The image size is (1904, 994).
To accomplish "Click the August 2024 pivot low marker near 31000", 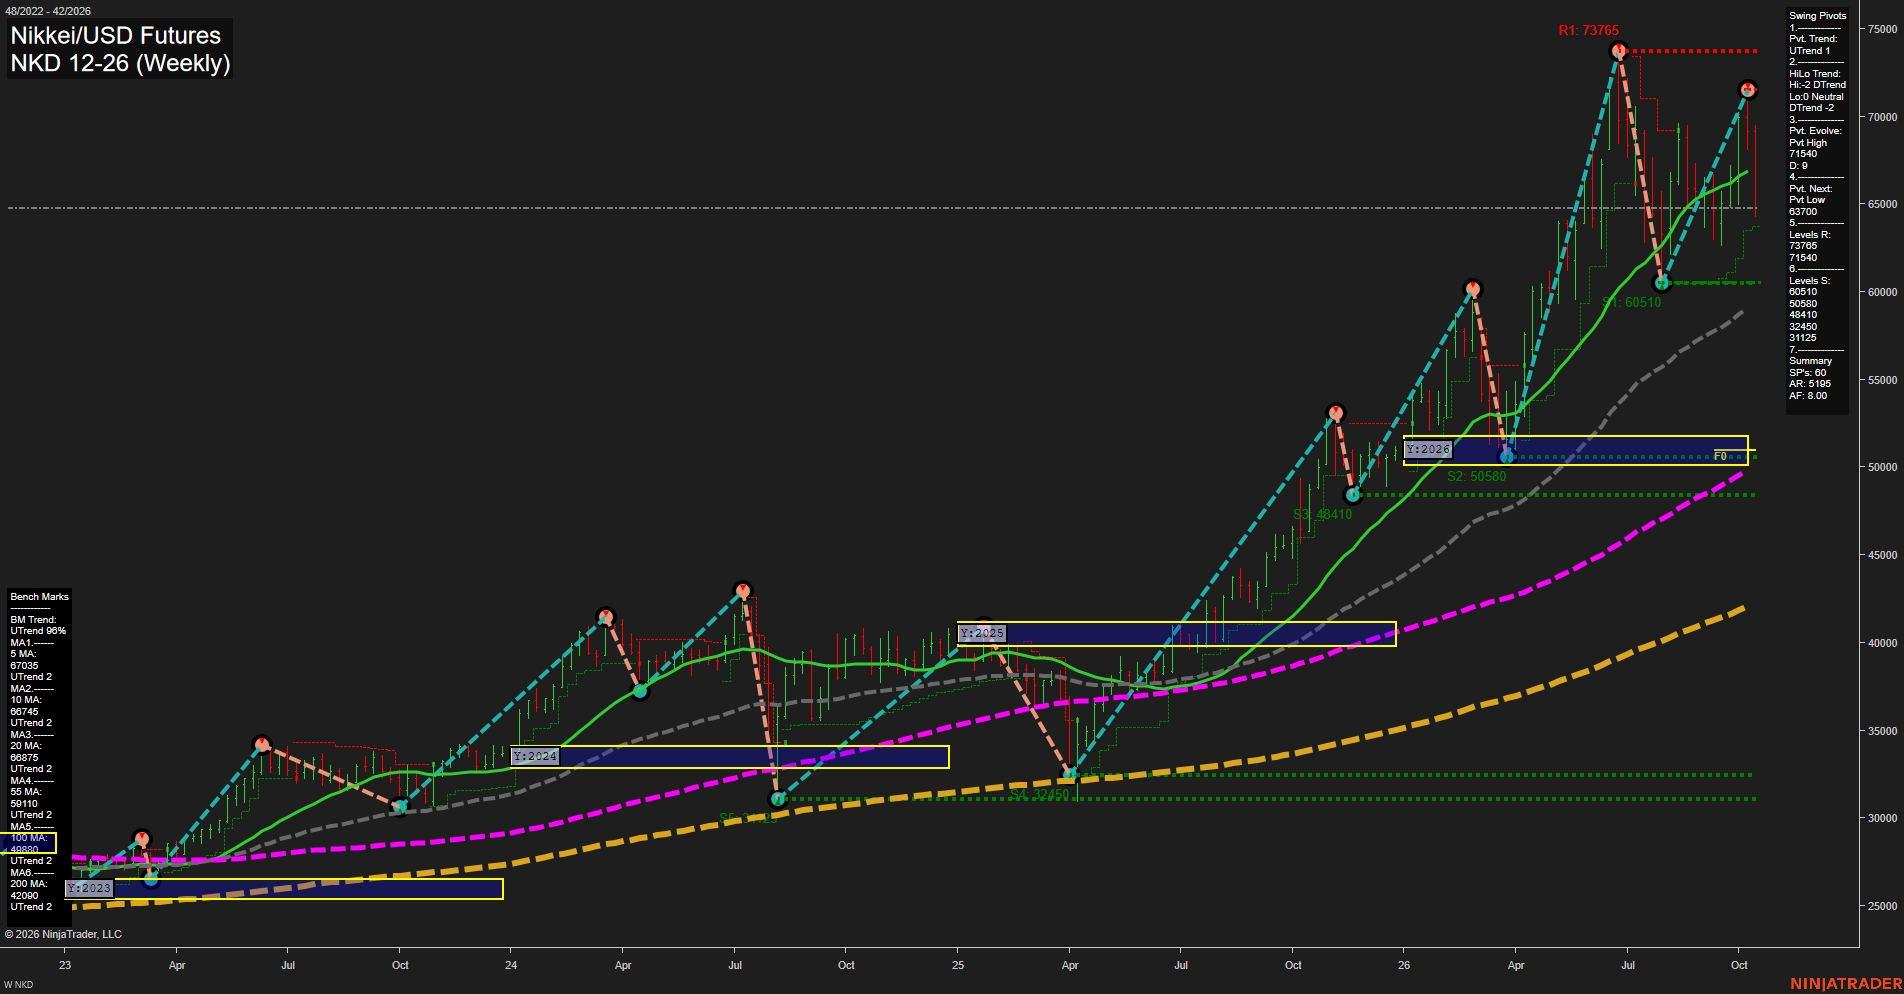I will (x=778, y=799).
